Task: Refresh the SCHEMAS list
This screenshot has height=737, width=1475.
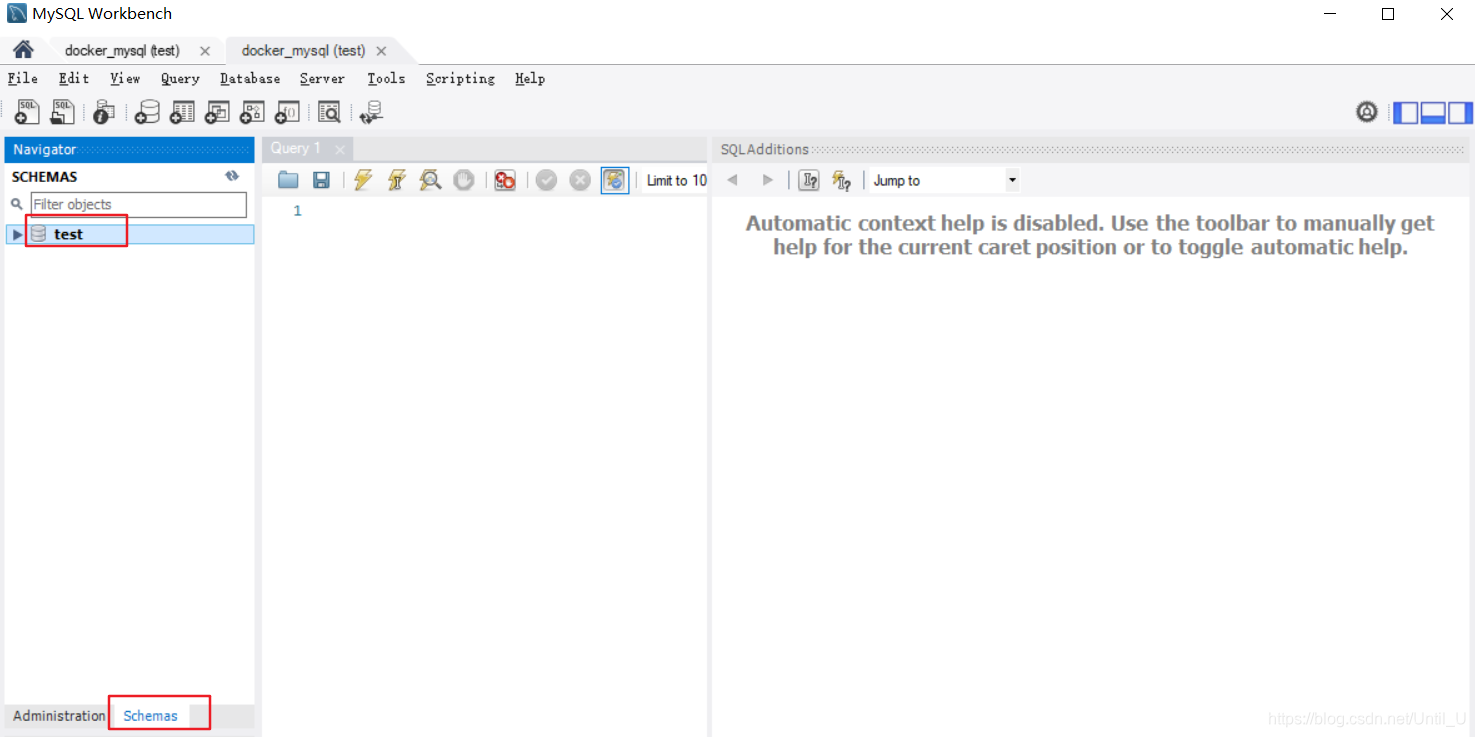Action: (x=232, y=176)
